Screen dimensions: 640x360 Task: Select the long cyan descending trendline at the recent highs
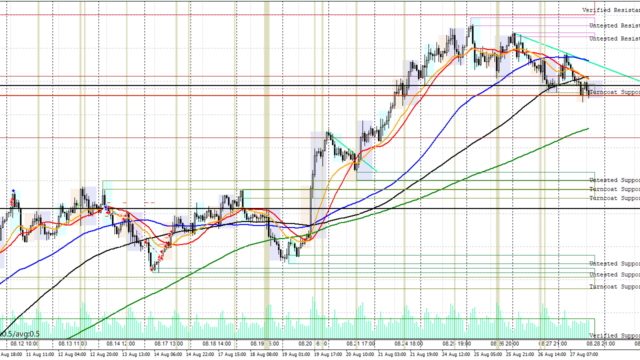[x=577, y=58]
